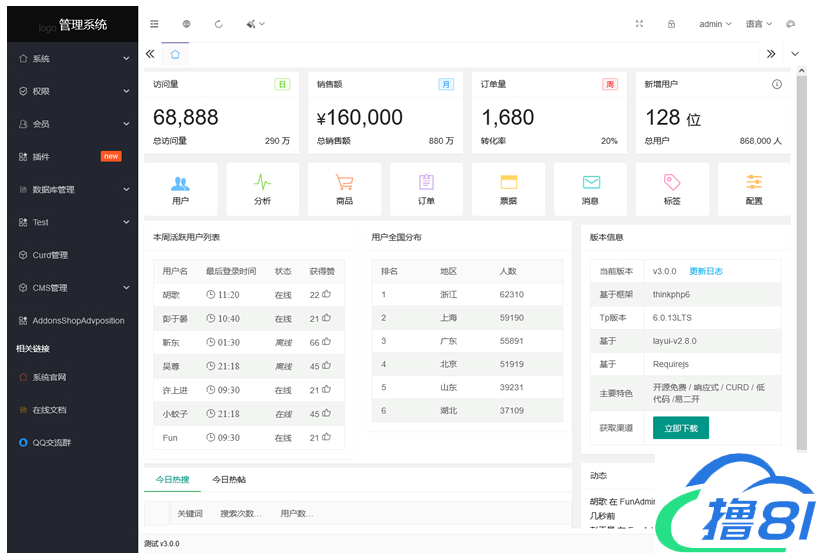Expand the 系统 sidebar menu
This screenshot has height=553, width=817.
pyautogui.click(x=72, y=59)
